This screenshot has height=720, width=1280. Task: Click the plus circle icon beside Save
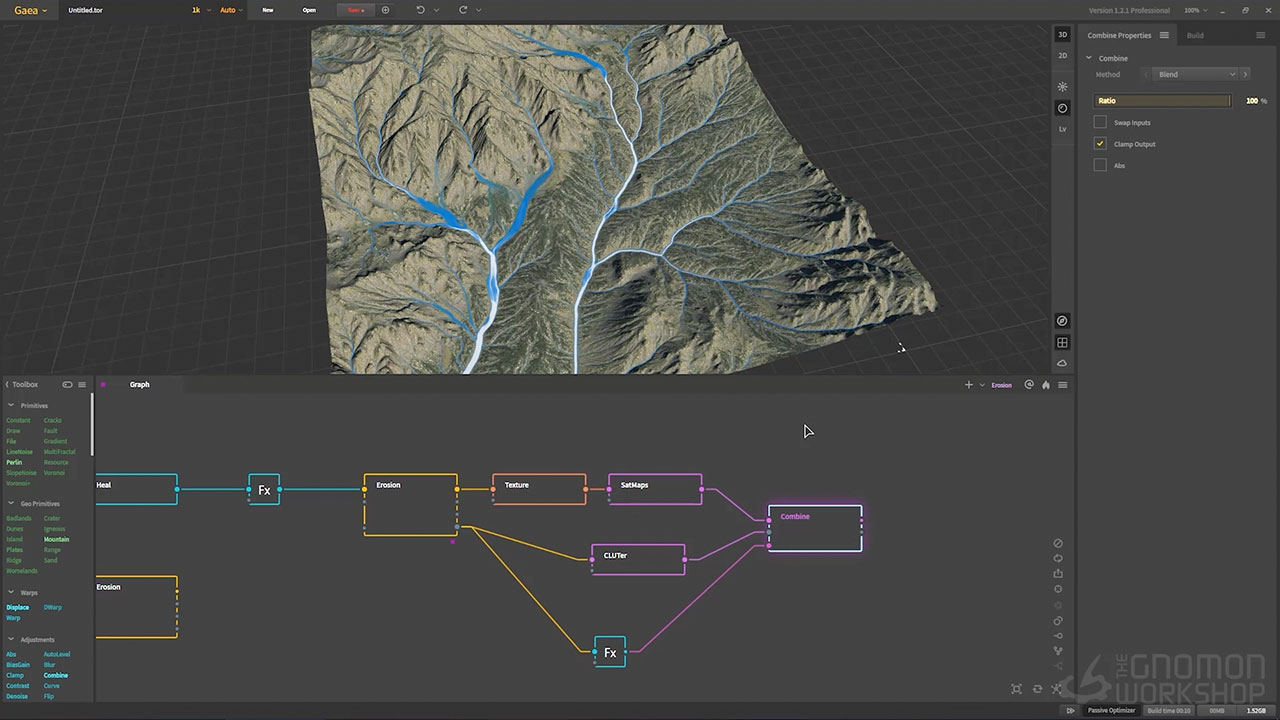(x=386, y=10)
